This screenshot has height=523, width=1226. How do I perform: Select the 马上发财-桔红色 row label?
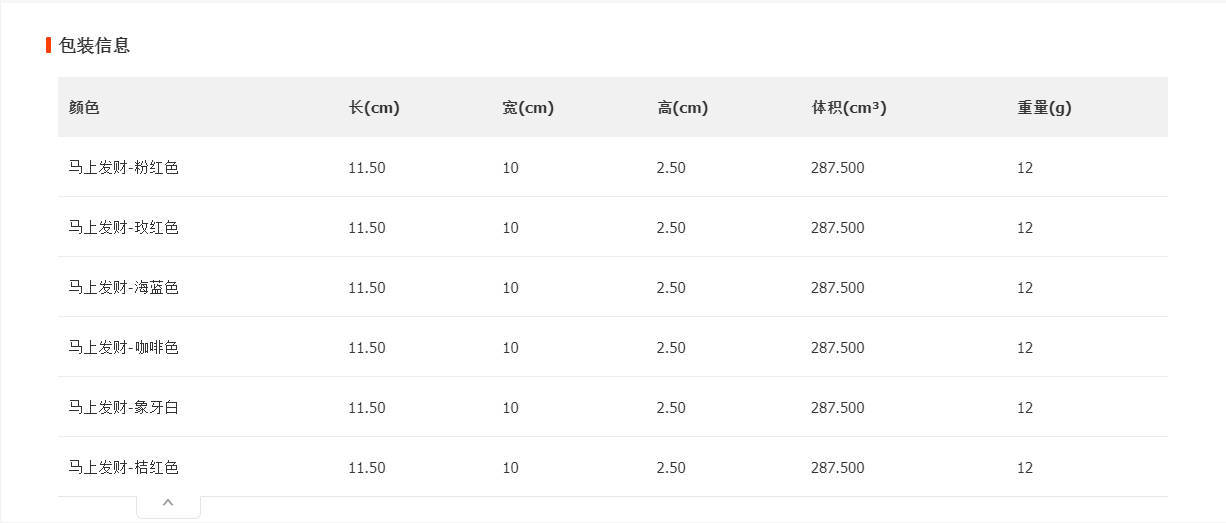click(123, 468)
